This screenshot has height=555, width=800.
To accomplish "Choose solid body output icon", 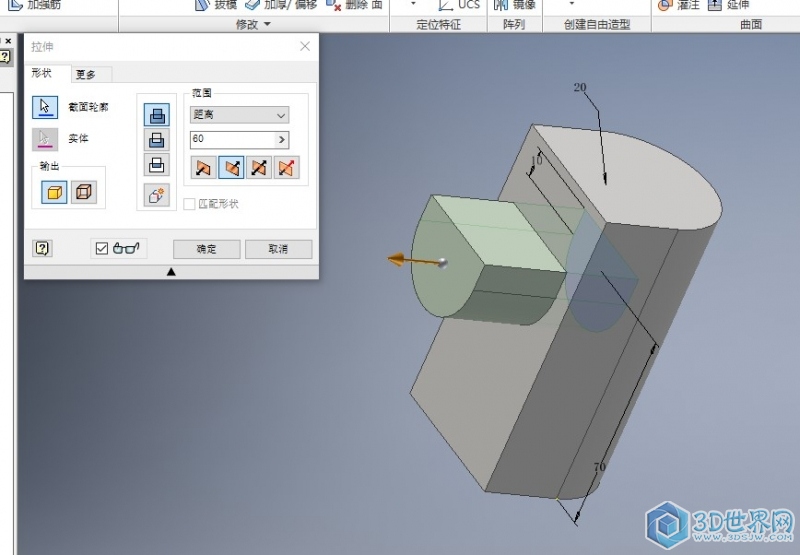I will (55, 192).
